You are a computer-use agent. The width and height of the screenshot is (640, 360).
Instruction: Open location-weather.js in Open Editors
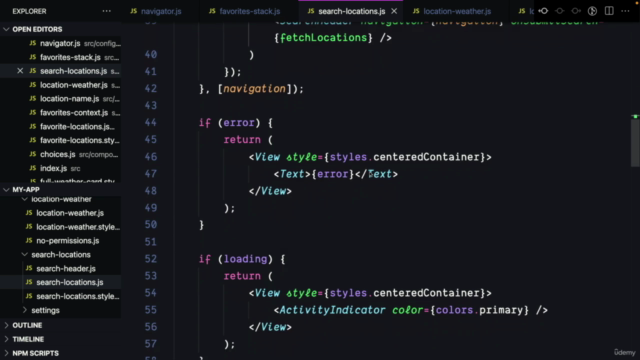(60, 85)
